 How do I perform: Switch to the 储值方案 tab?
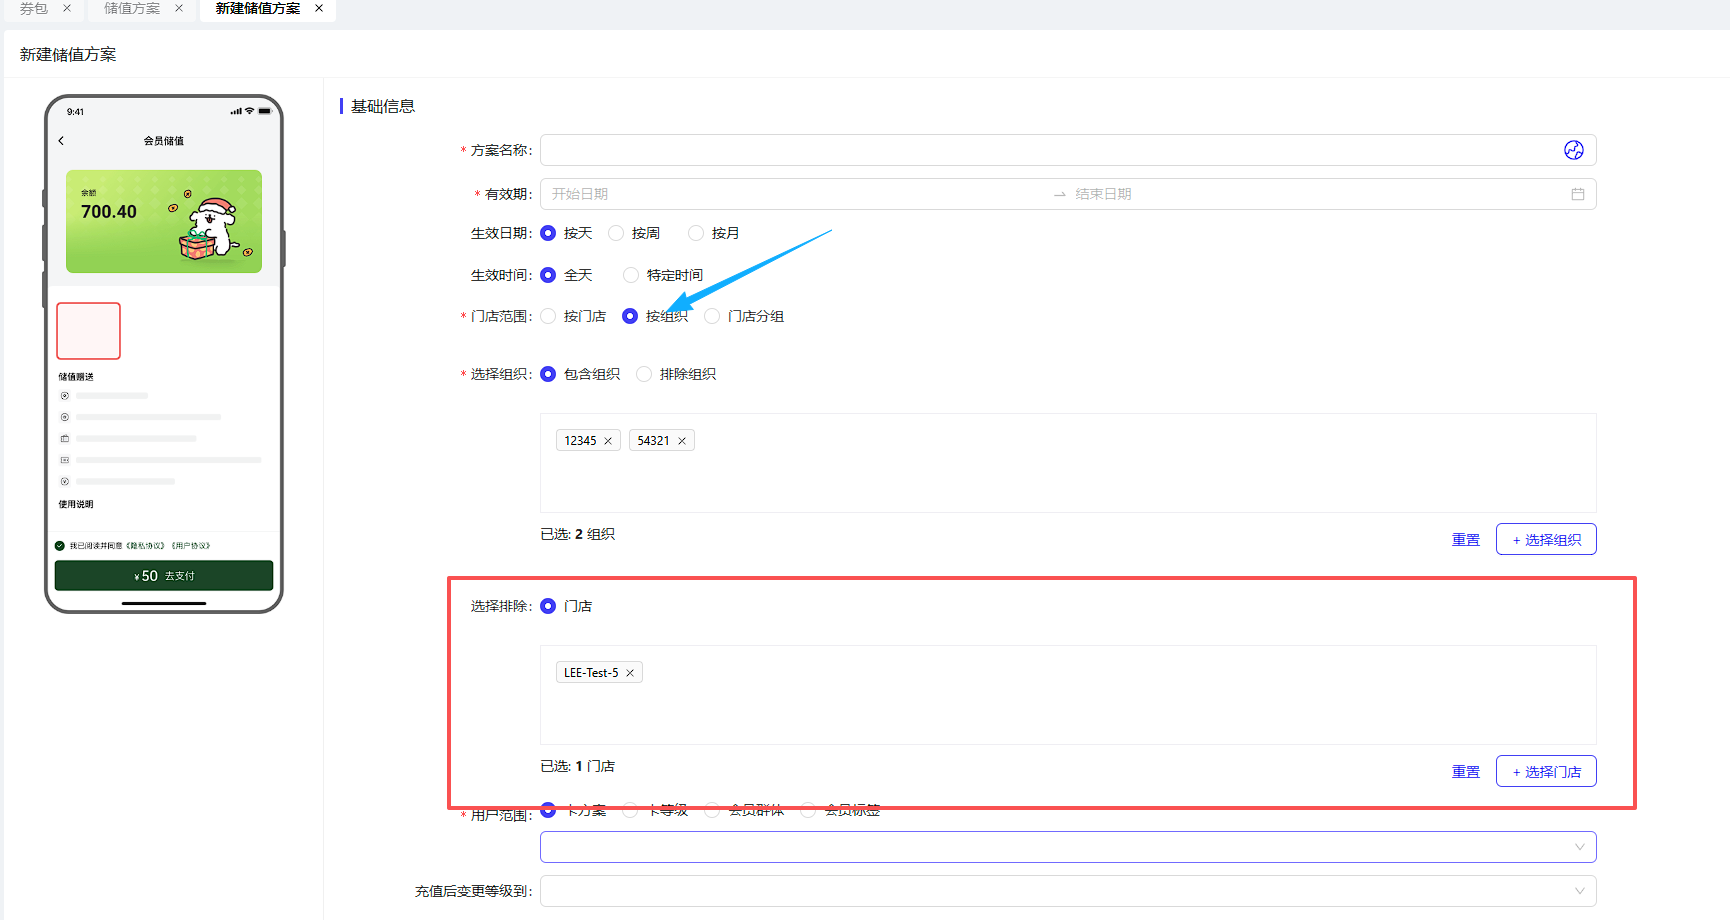coord(132,8)
